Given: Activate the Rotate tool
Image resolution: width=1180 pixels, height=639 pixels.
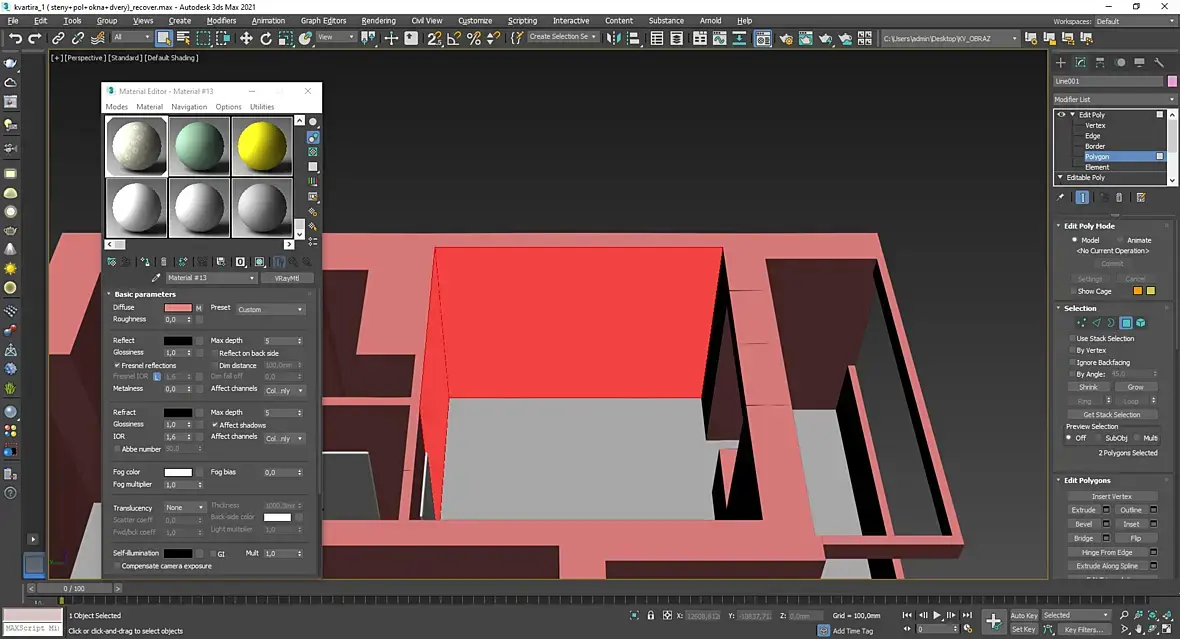Looking at the screenshot, I should [x=266, y=38].
